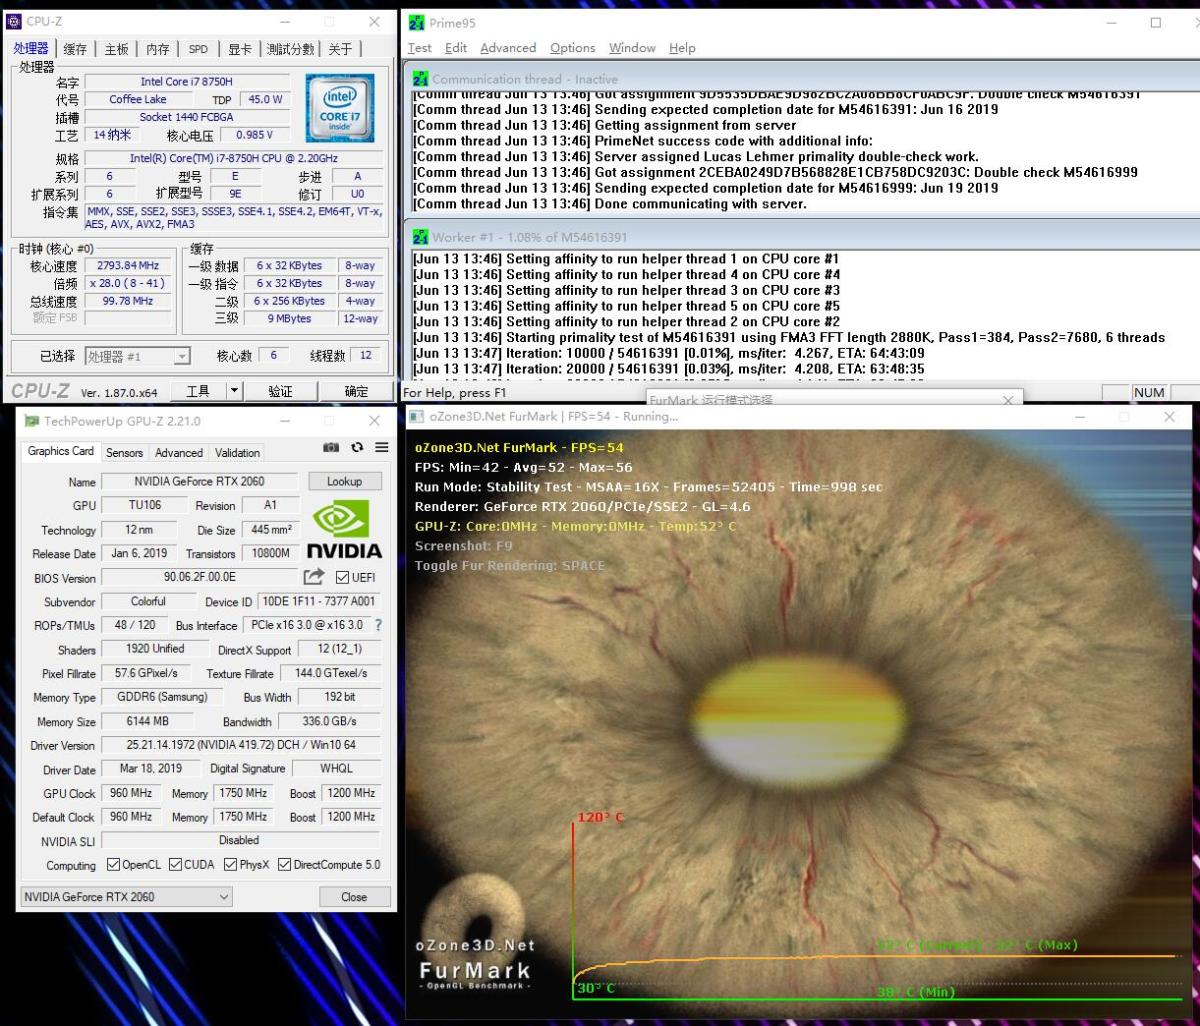
Task: Expand the arrow beside the 工具 button
Action: [x=234, y=391]
